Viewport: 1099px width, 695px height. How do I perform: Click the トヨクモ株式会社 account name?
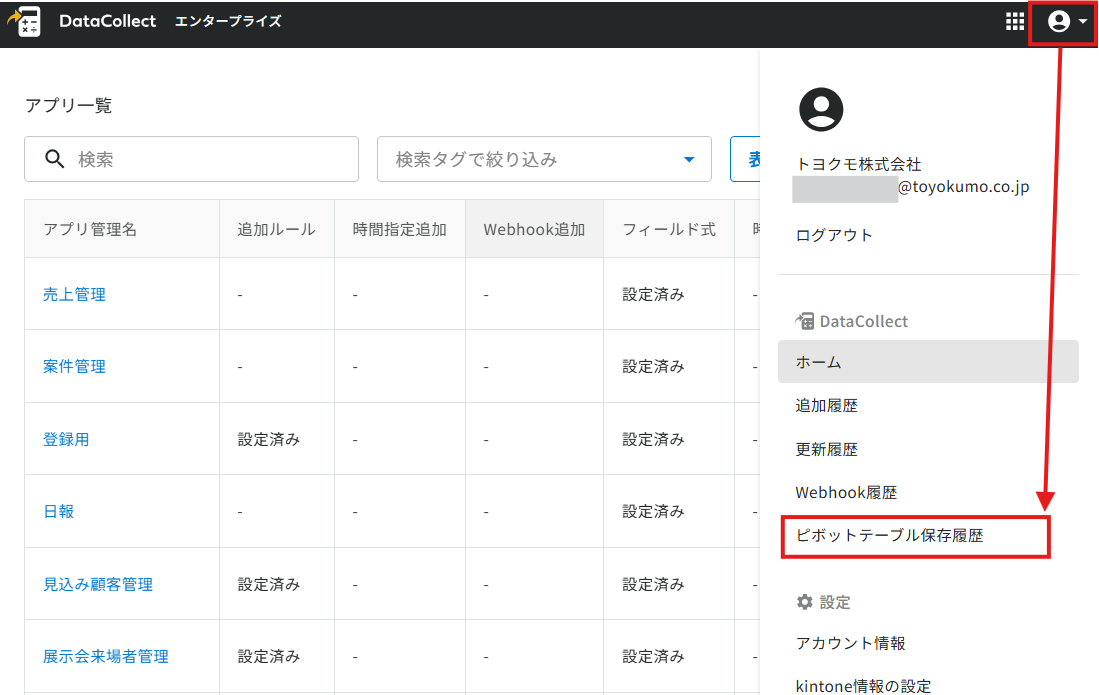click(x=859, y=164)
